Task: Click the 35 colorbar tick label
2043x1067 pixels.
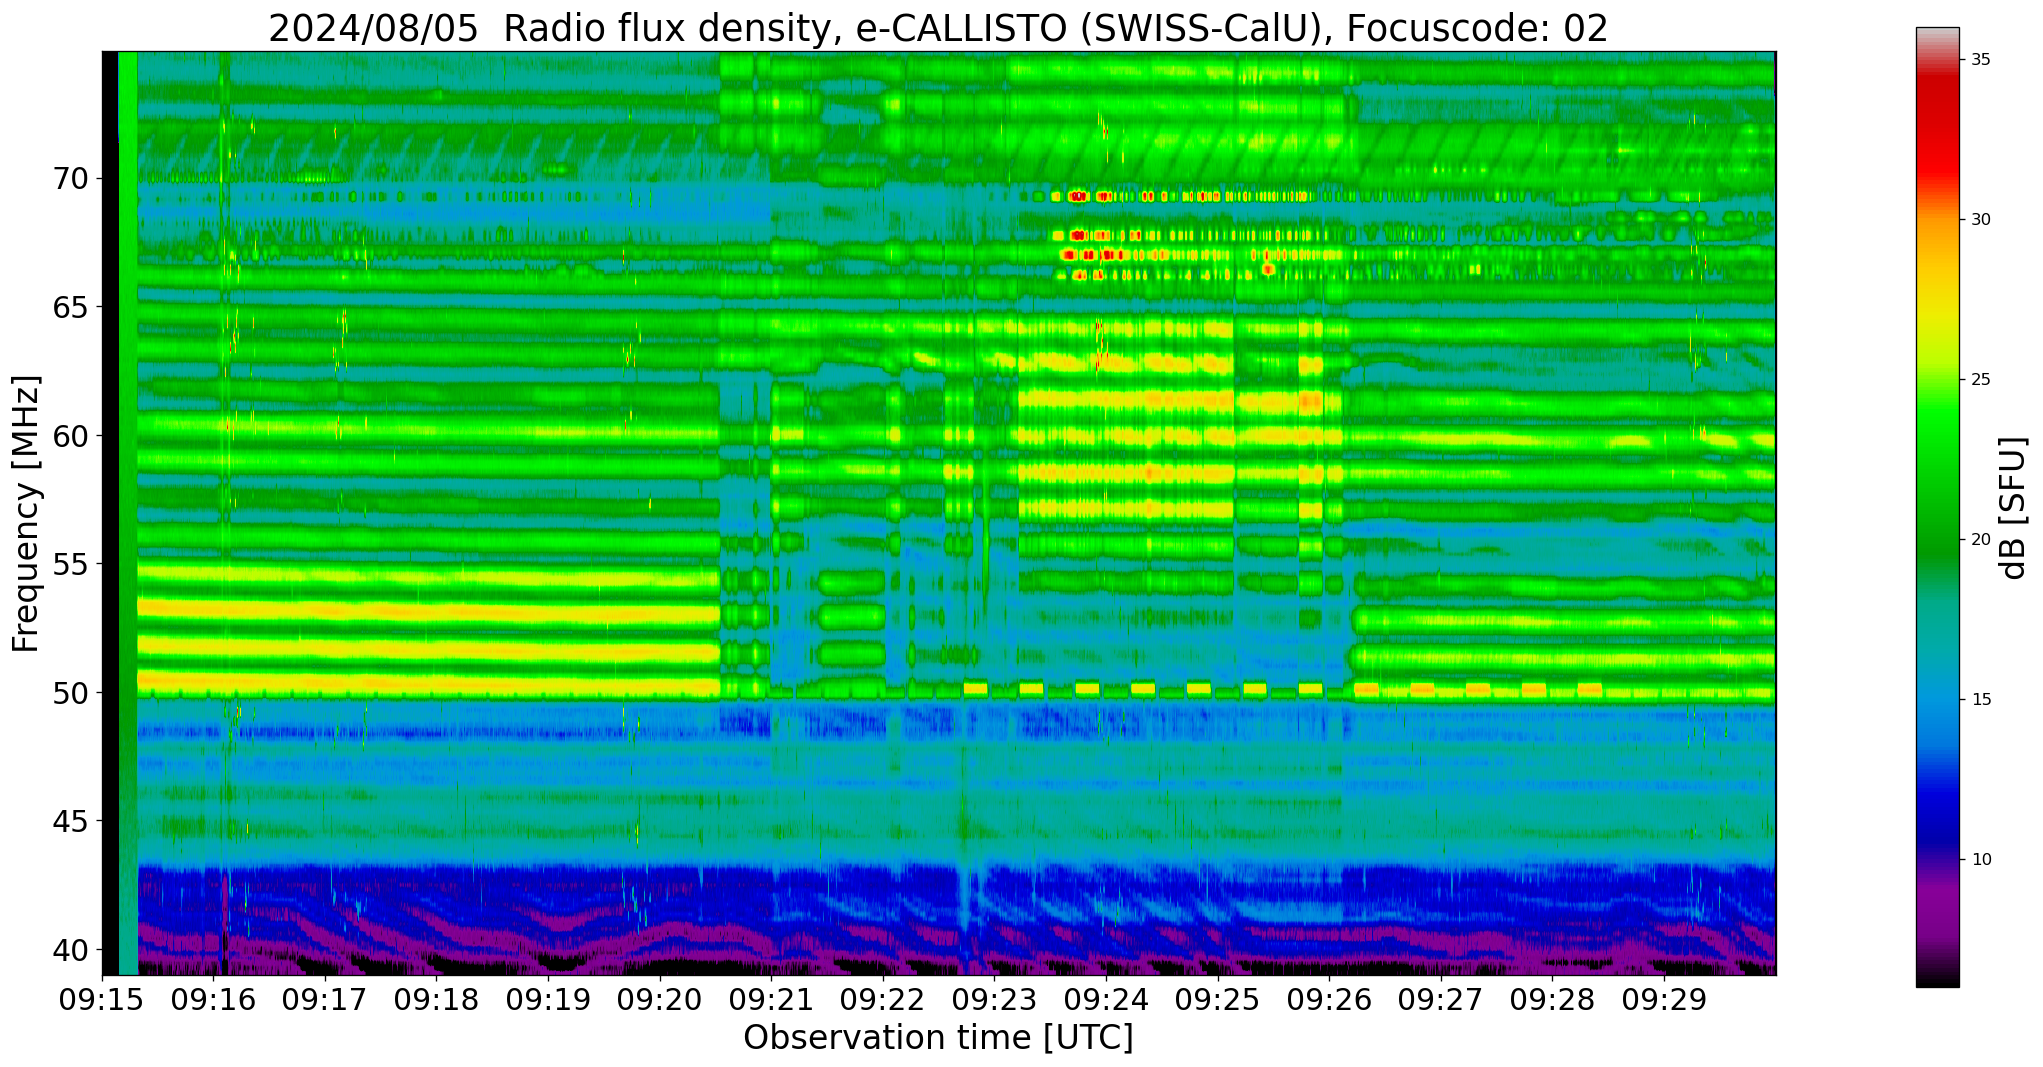Action: click(x=1980, y=60)
